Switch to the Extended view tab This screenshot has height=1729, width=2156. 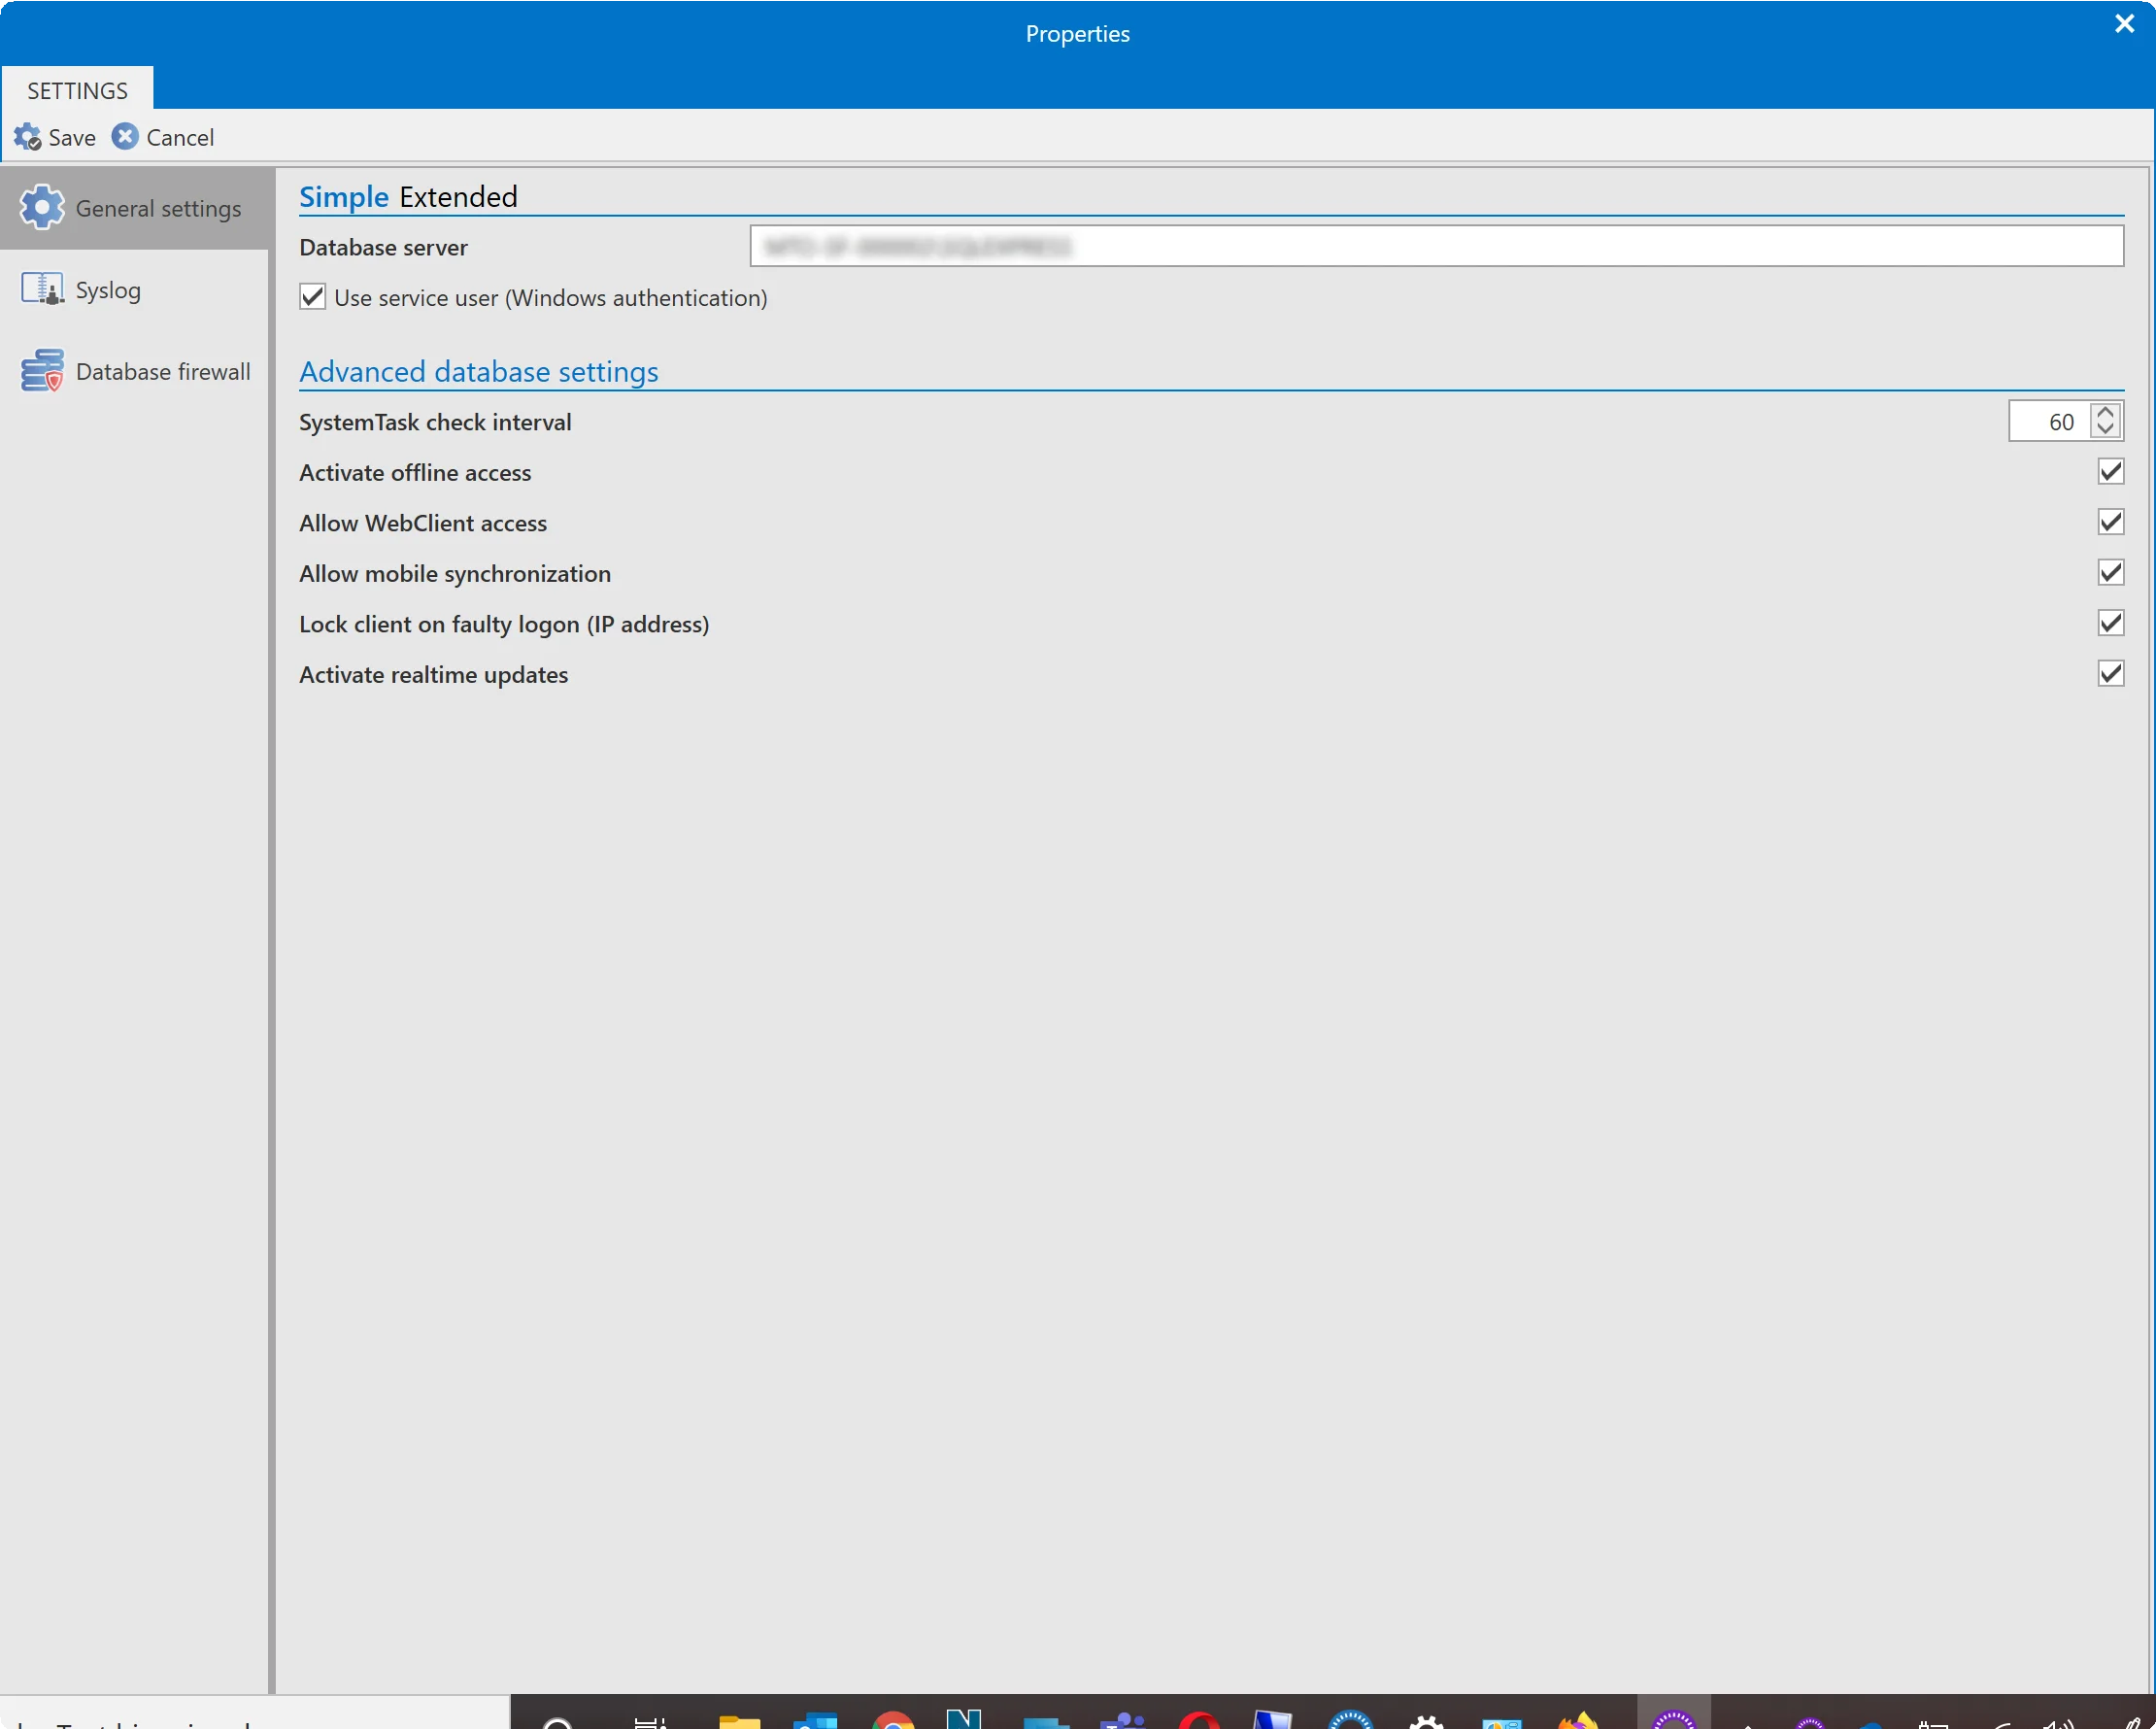[x=458, y=196]
